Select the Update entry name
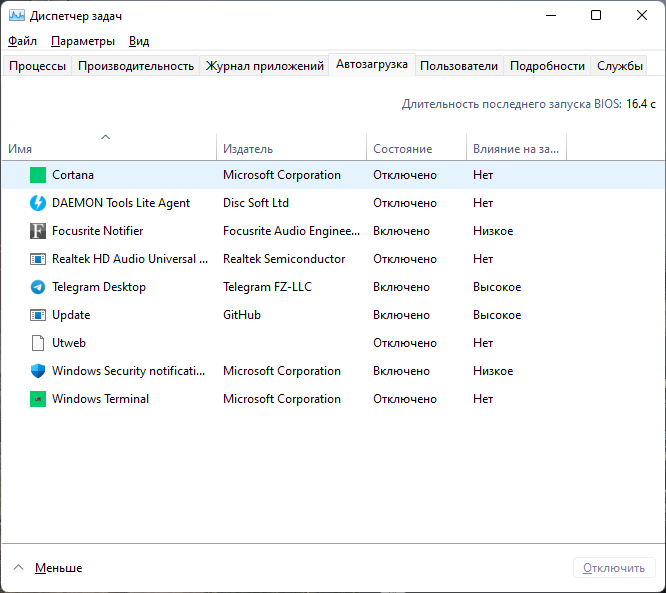 [x=71, y=315]
